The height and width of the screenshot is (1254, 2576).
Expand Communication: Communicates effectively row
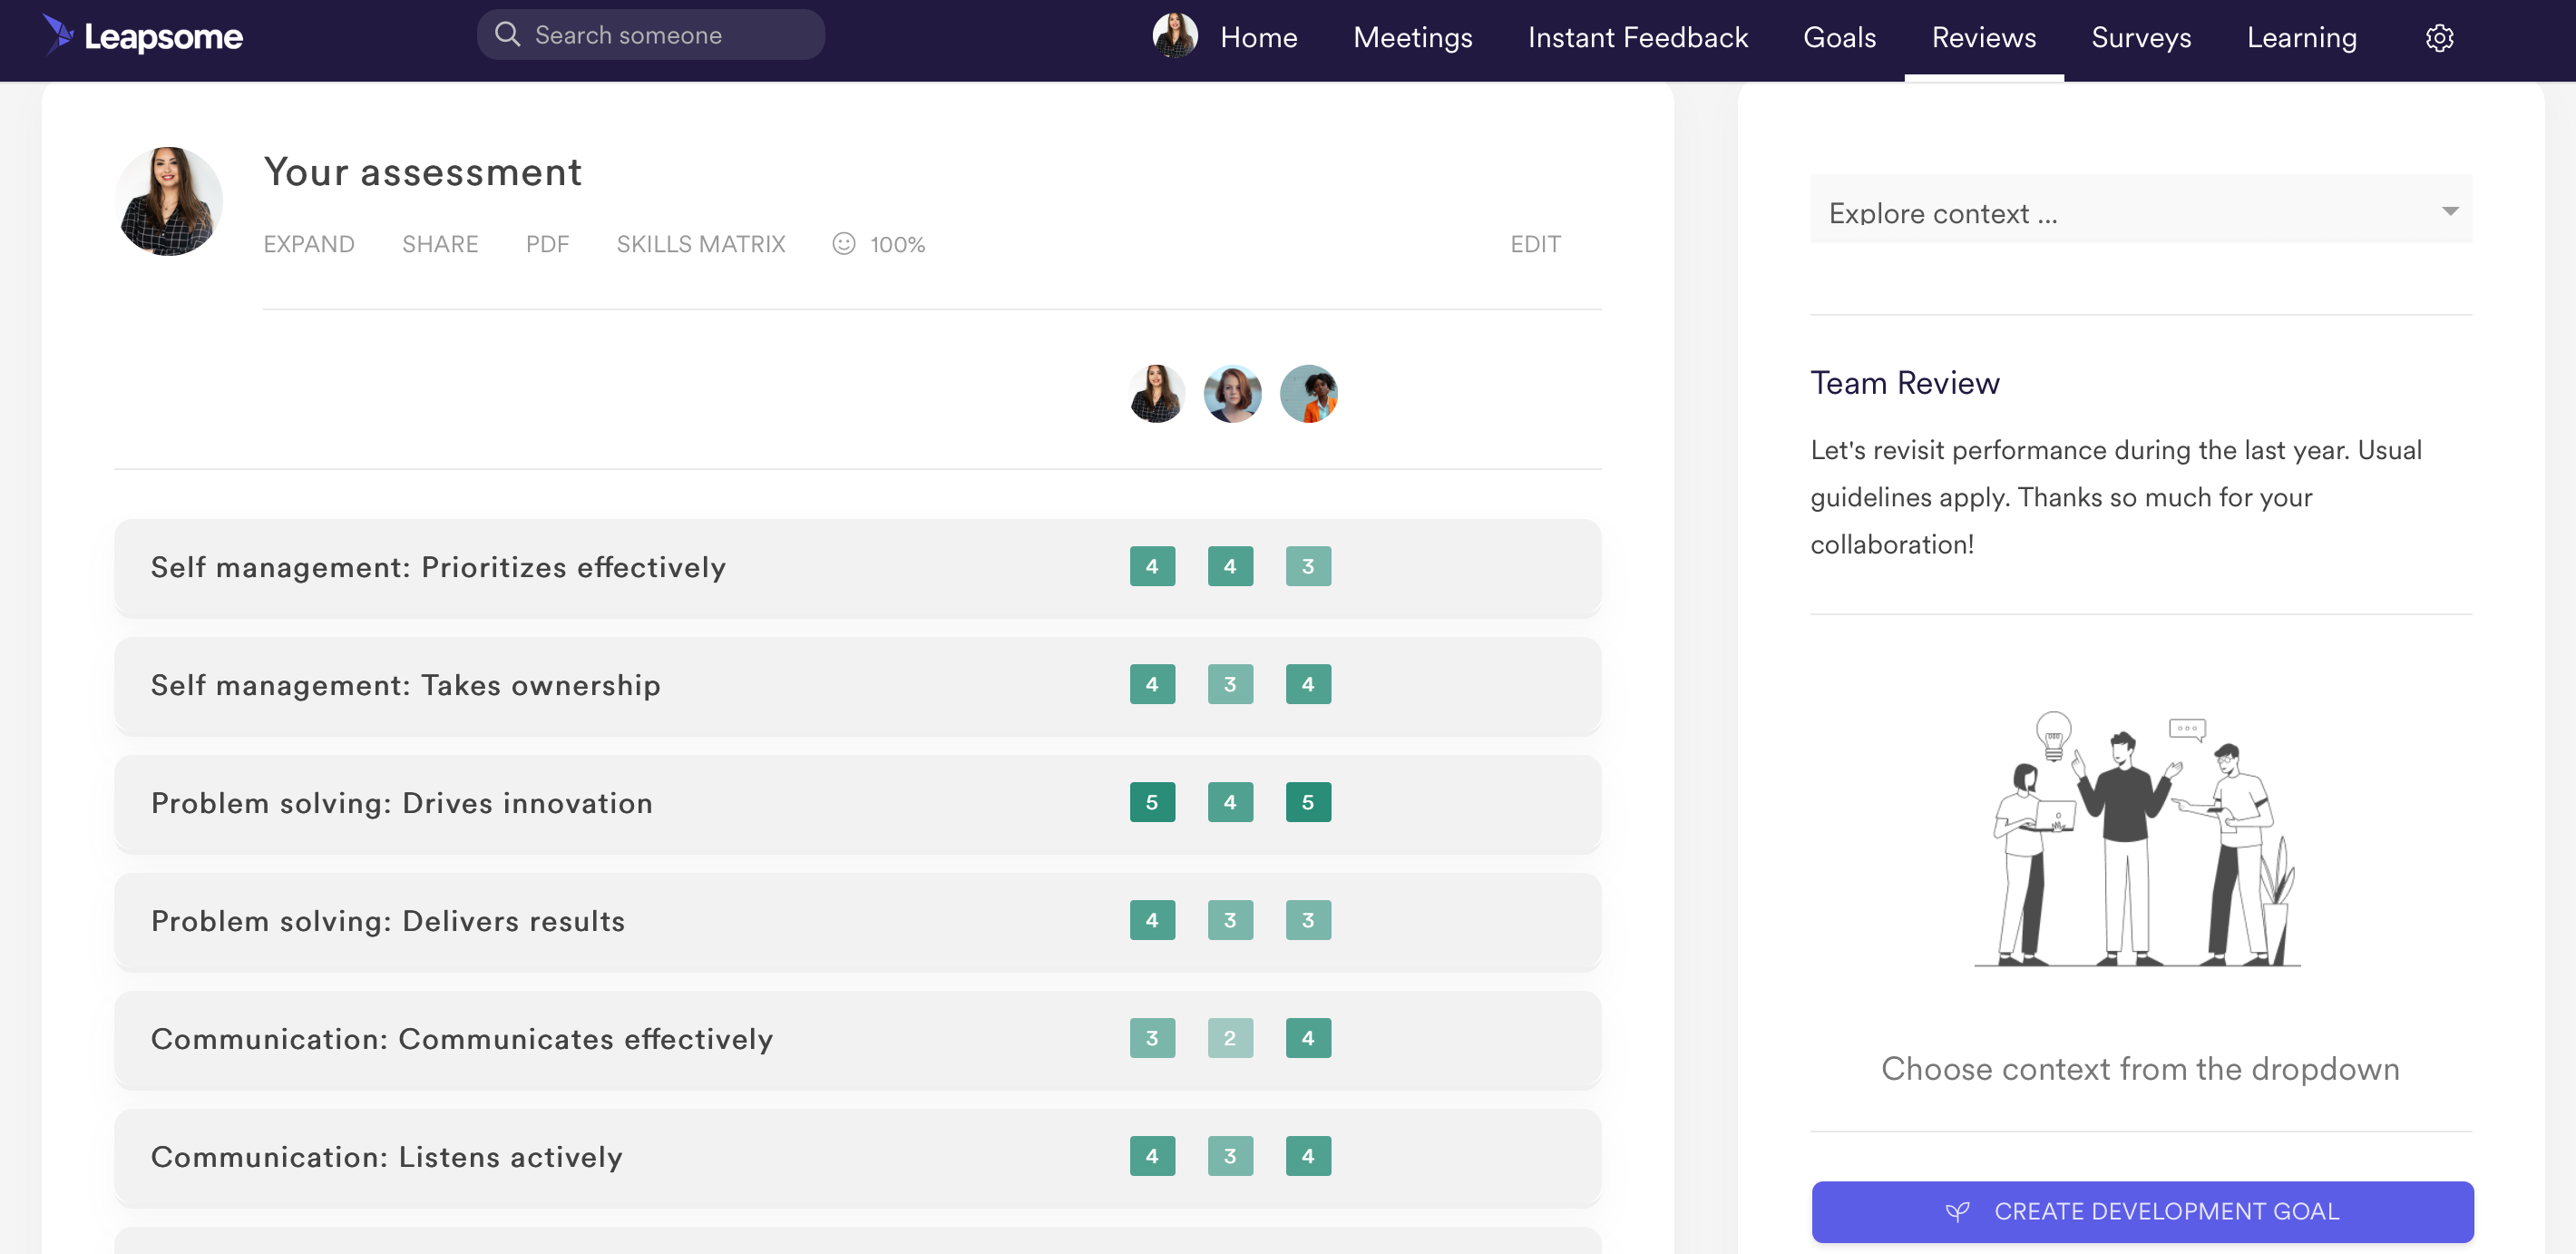pos(857,1039)
